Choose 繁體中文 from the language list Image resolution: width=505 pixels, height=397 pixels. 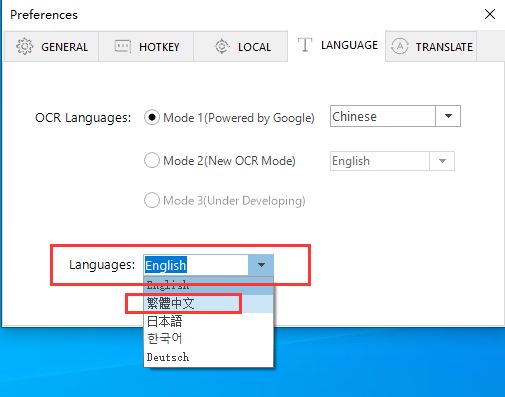point(208,303)
